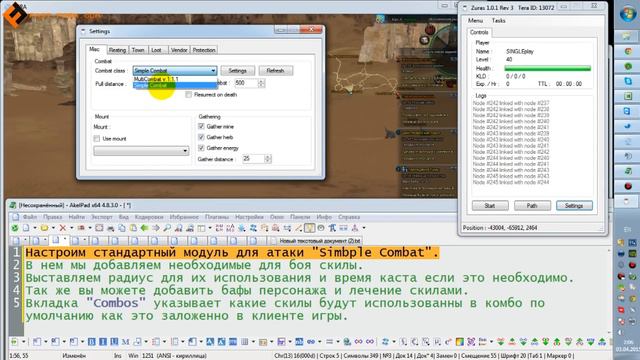Click the document tab Новый текстовый документ (2).txt

coord(316,241)
